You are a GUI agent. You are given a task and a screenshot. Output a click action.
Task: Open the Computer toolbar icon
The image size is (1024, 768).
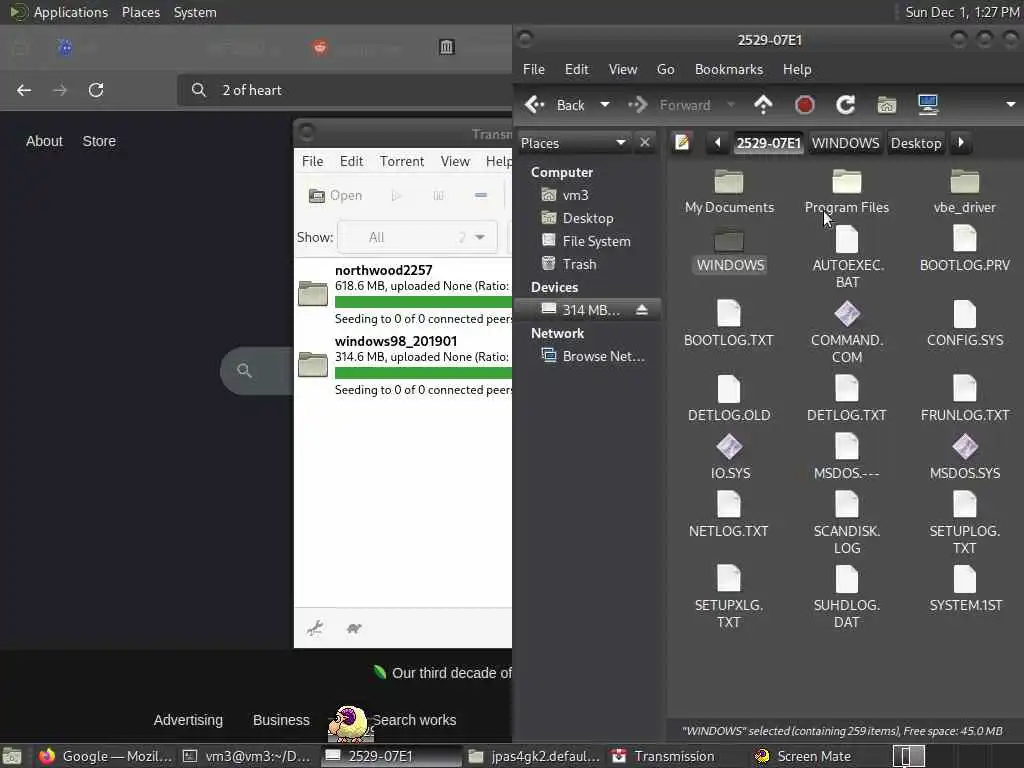927,104
